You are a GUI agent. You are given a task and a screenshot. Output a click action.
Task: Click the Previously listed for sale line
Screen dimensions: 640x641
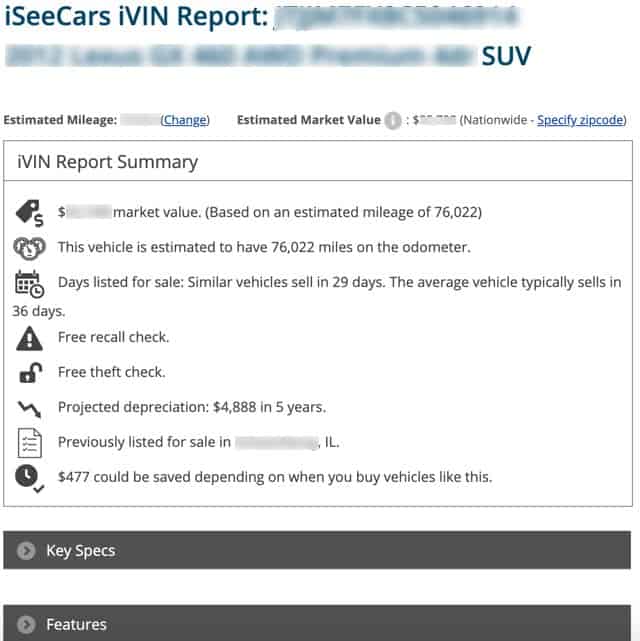point(199,442)
